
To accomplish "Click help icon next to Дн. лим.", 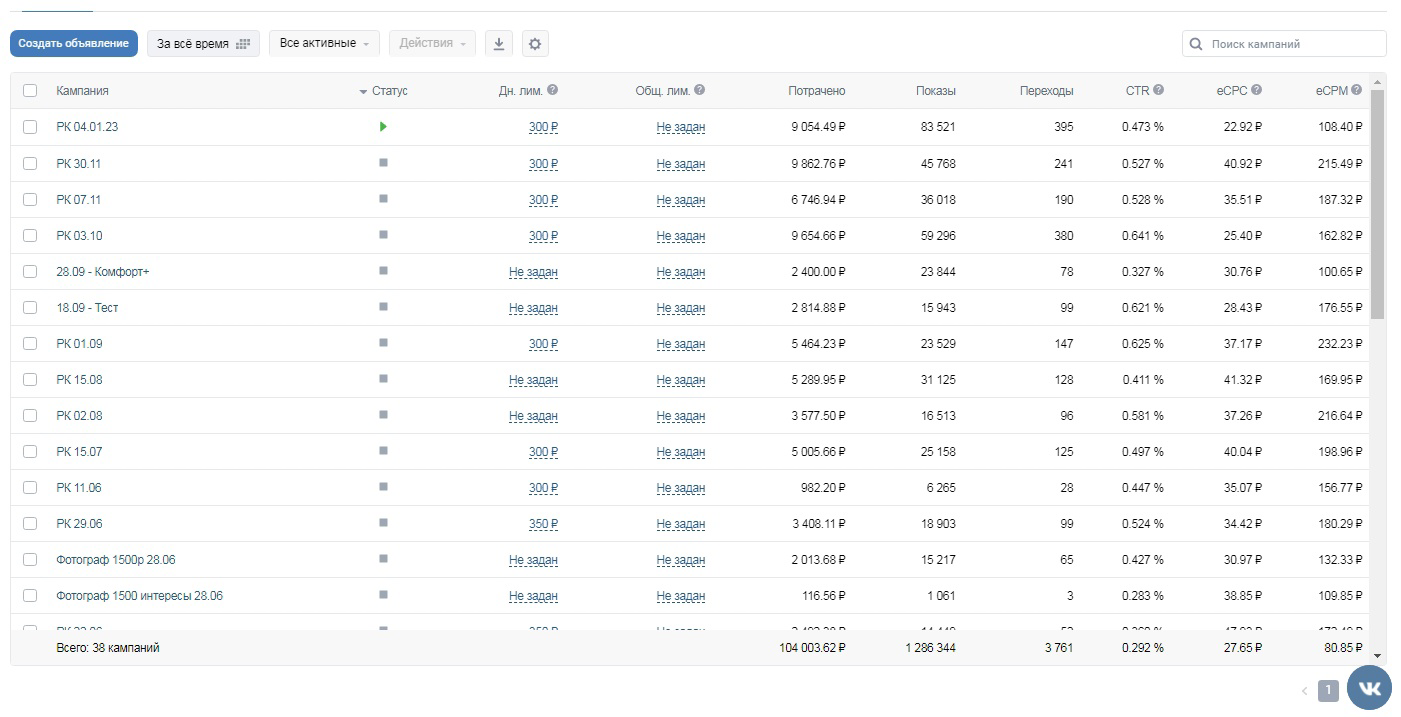I will pyautogui.click(x=553, y=90).
